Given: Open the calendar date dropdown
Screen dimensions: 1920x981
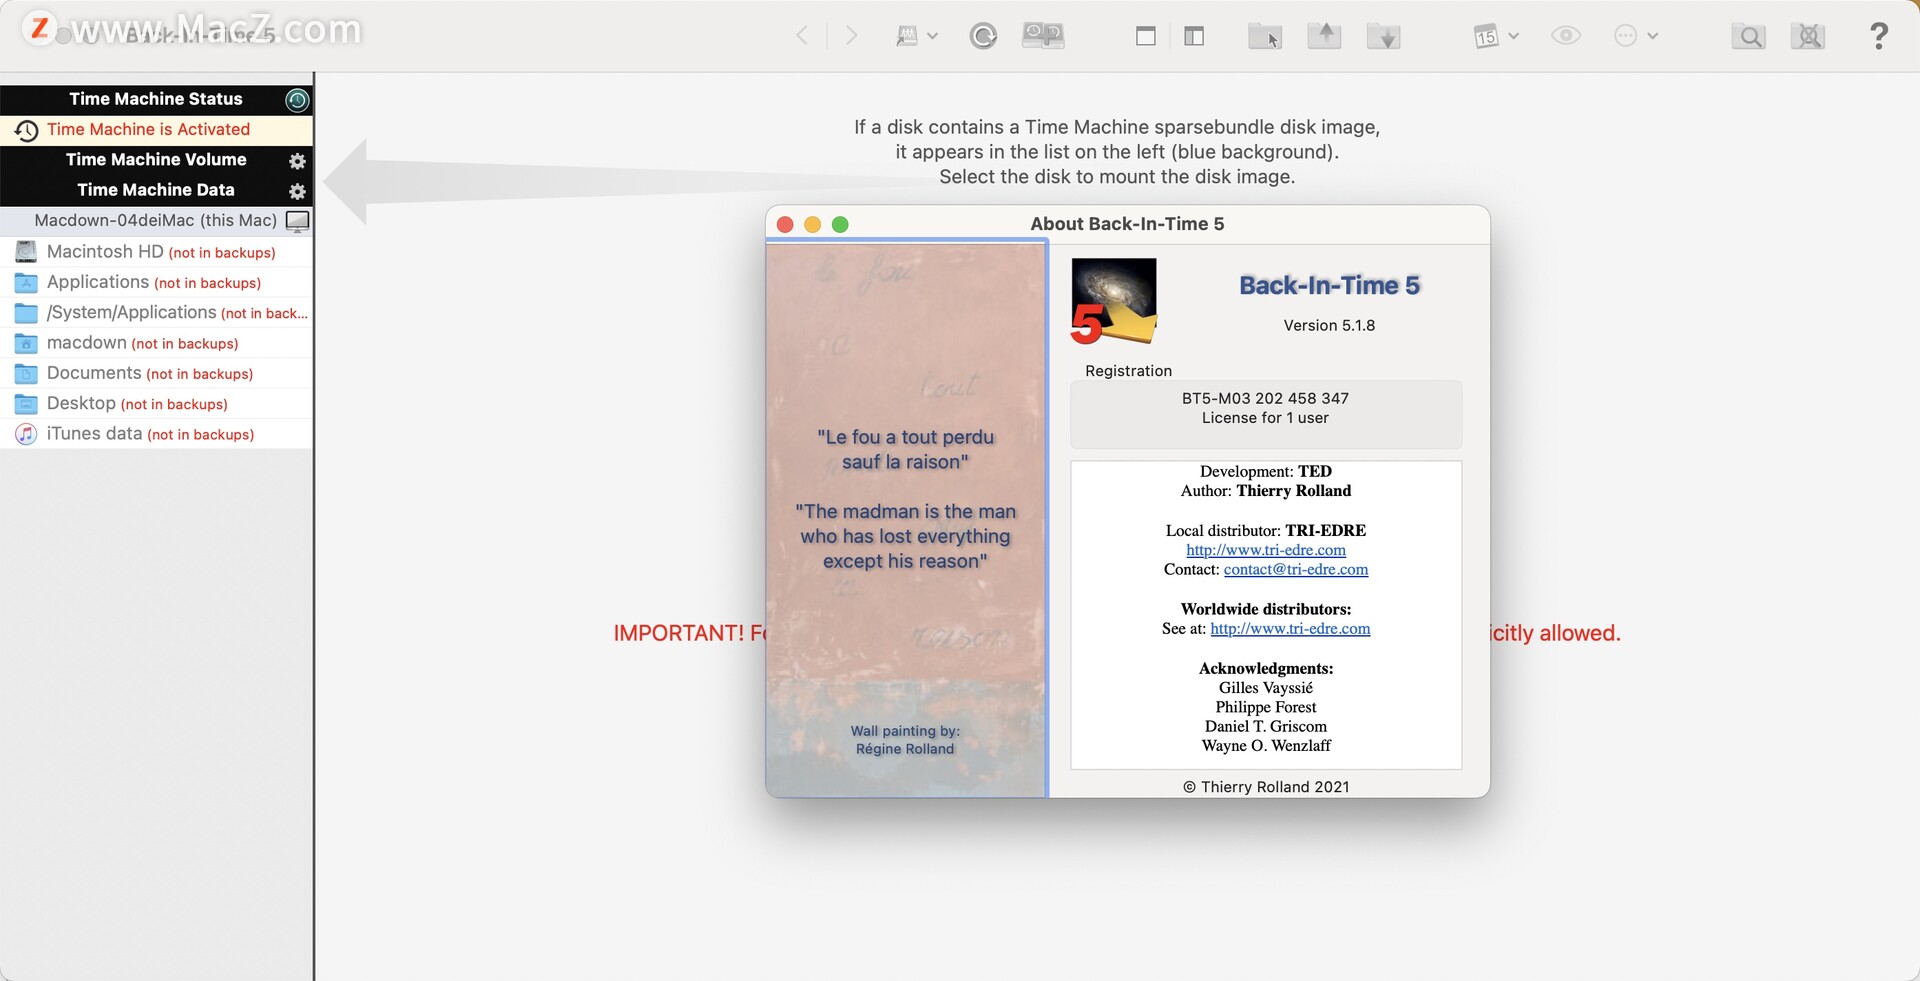Looking at the screenshot, I should pyautogui.click(x=1496, y=36).
